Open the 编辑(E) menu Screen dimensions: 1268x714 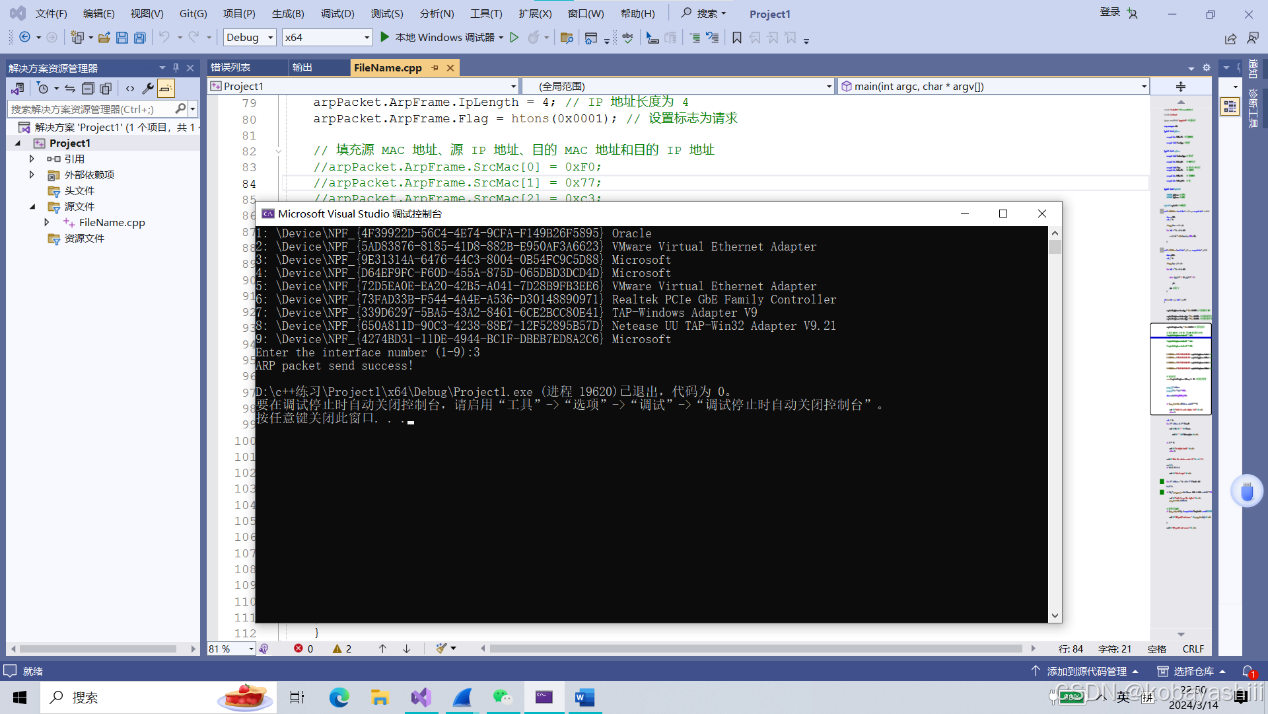(x=98, y=14)
